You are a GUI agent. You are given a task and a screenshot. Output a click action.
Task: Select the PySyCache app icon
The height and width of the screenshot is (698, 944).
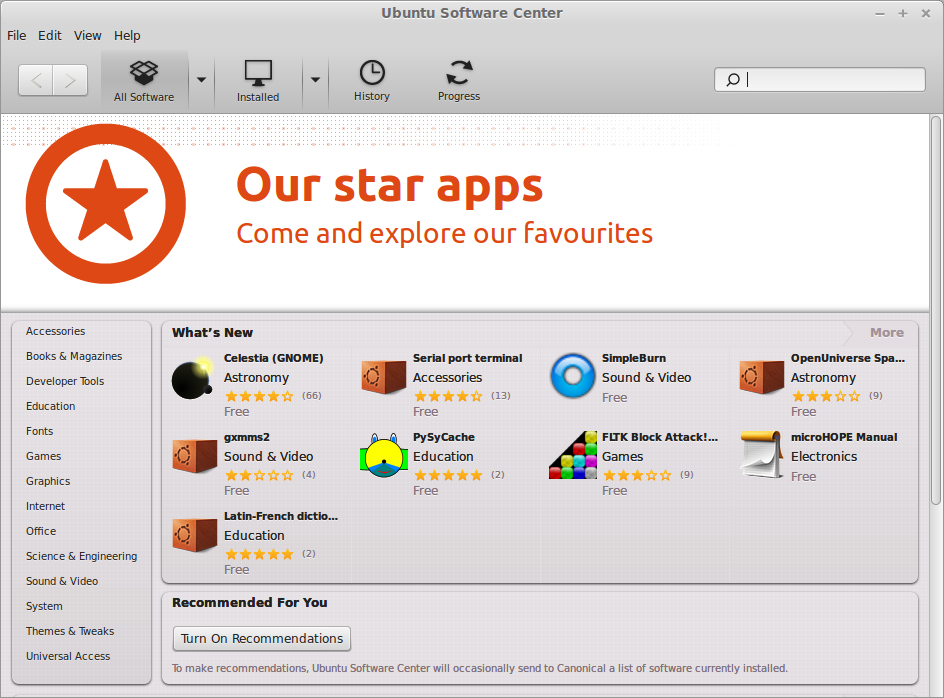tap(383, 456)
